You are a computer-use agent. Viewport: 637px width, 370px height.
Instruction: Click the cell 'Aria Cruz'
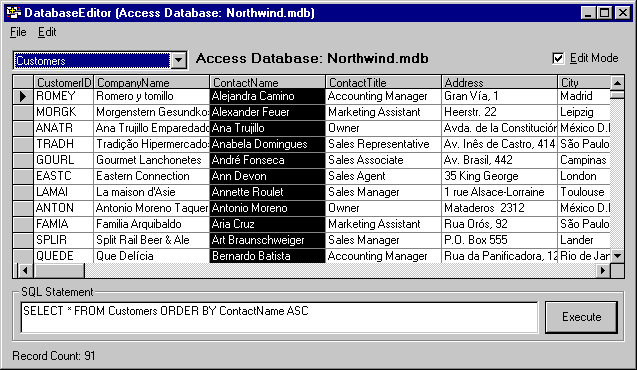267,224
